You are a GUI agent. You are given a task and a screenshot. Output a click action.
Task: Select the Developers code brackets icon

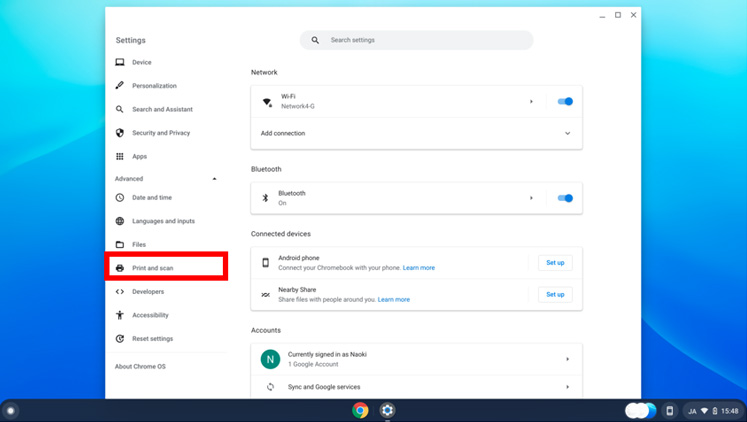120,292
